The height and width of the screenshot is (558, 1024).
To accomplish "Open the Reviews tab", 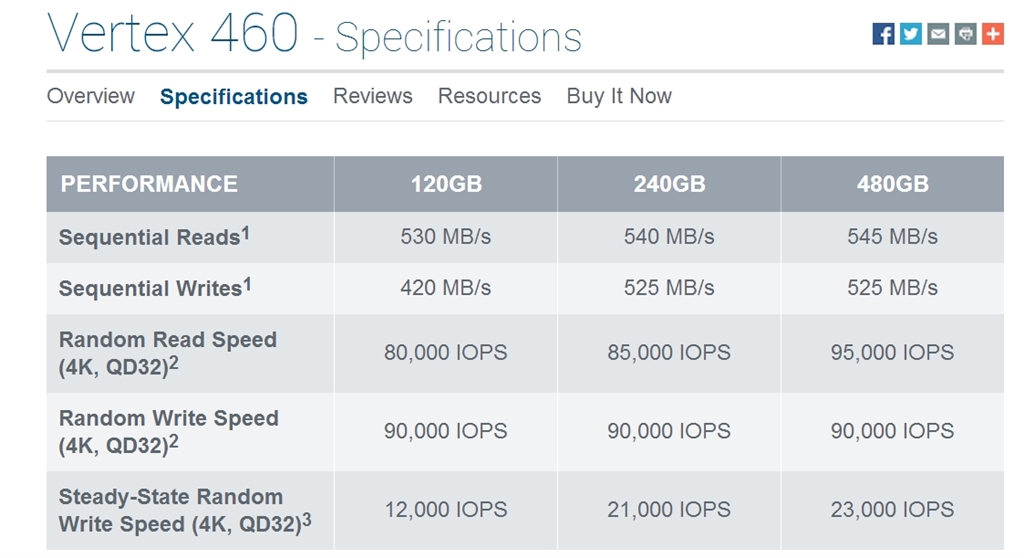I will coord(373,96).
